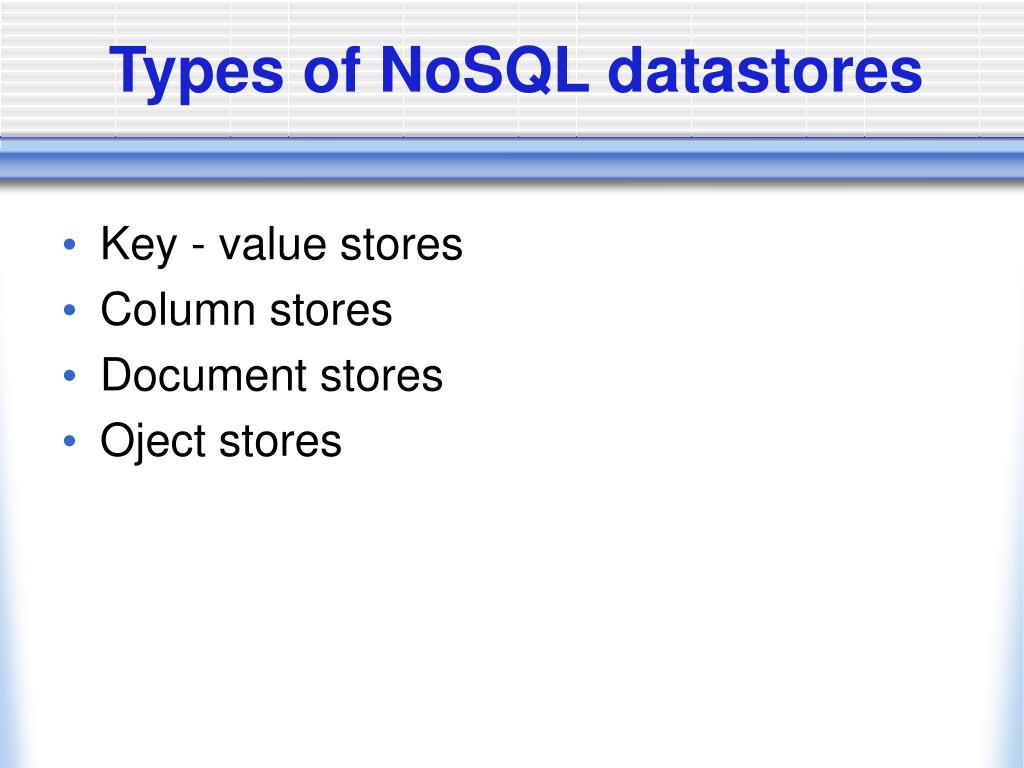Click the word 'Column' in the second bullet
This screenshot has width=1024, height=768.
coord(178,309)
